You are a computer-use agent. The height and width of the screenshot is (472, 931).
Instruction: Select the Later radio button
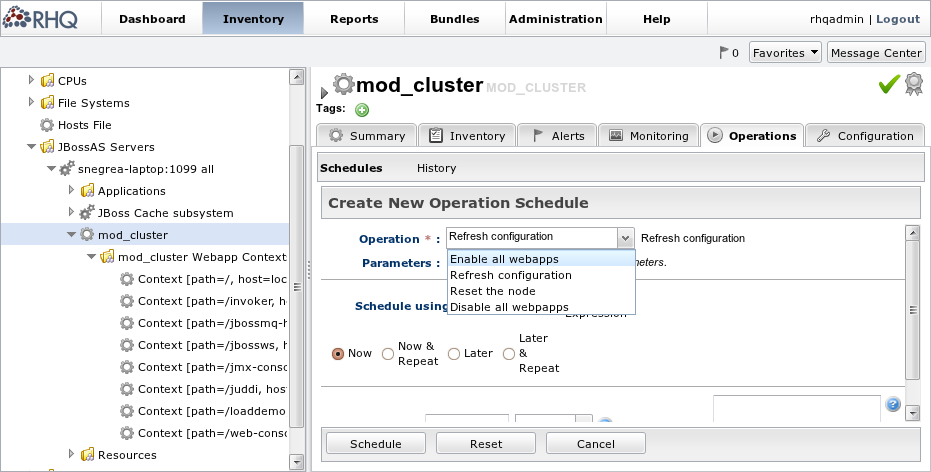[454, 354]
